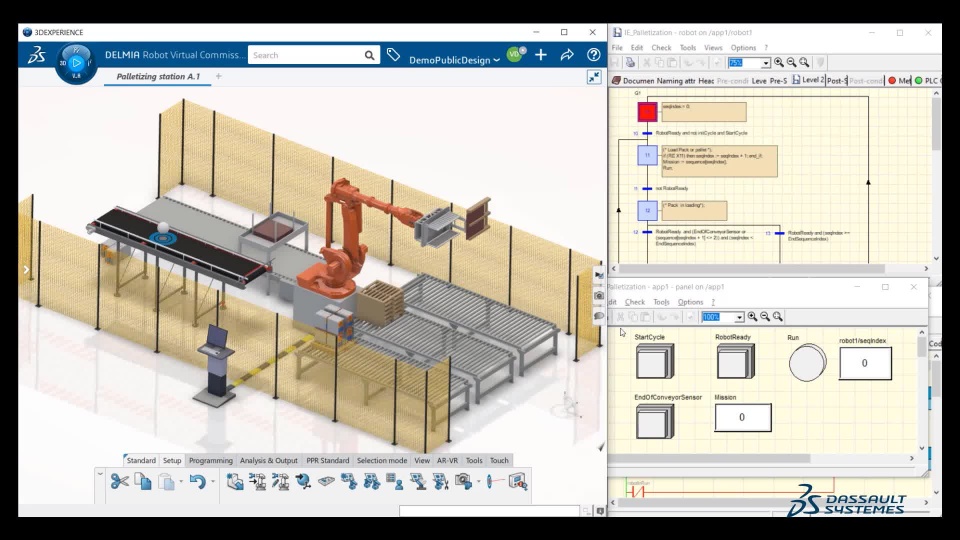The height and width of the screenshot is (540, 960).
Task: Open the 75% zoom dropdown in robot window
Action: pyautogui.click(x=765, y=63)
